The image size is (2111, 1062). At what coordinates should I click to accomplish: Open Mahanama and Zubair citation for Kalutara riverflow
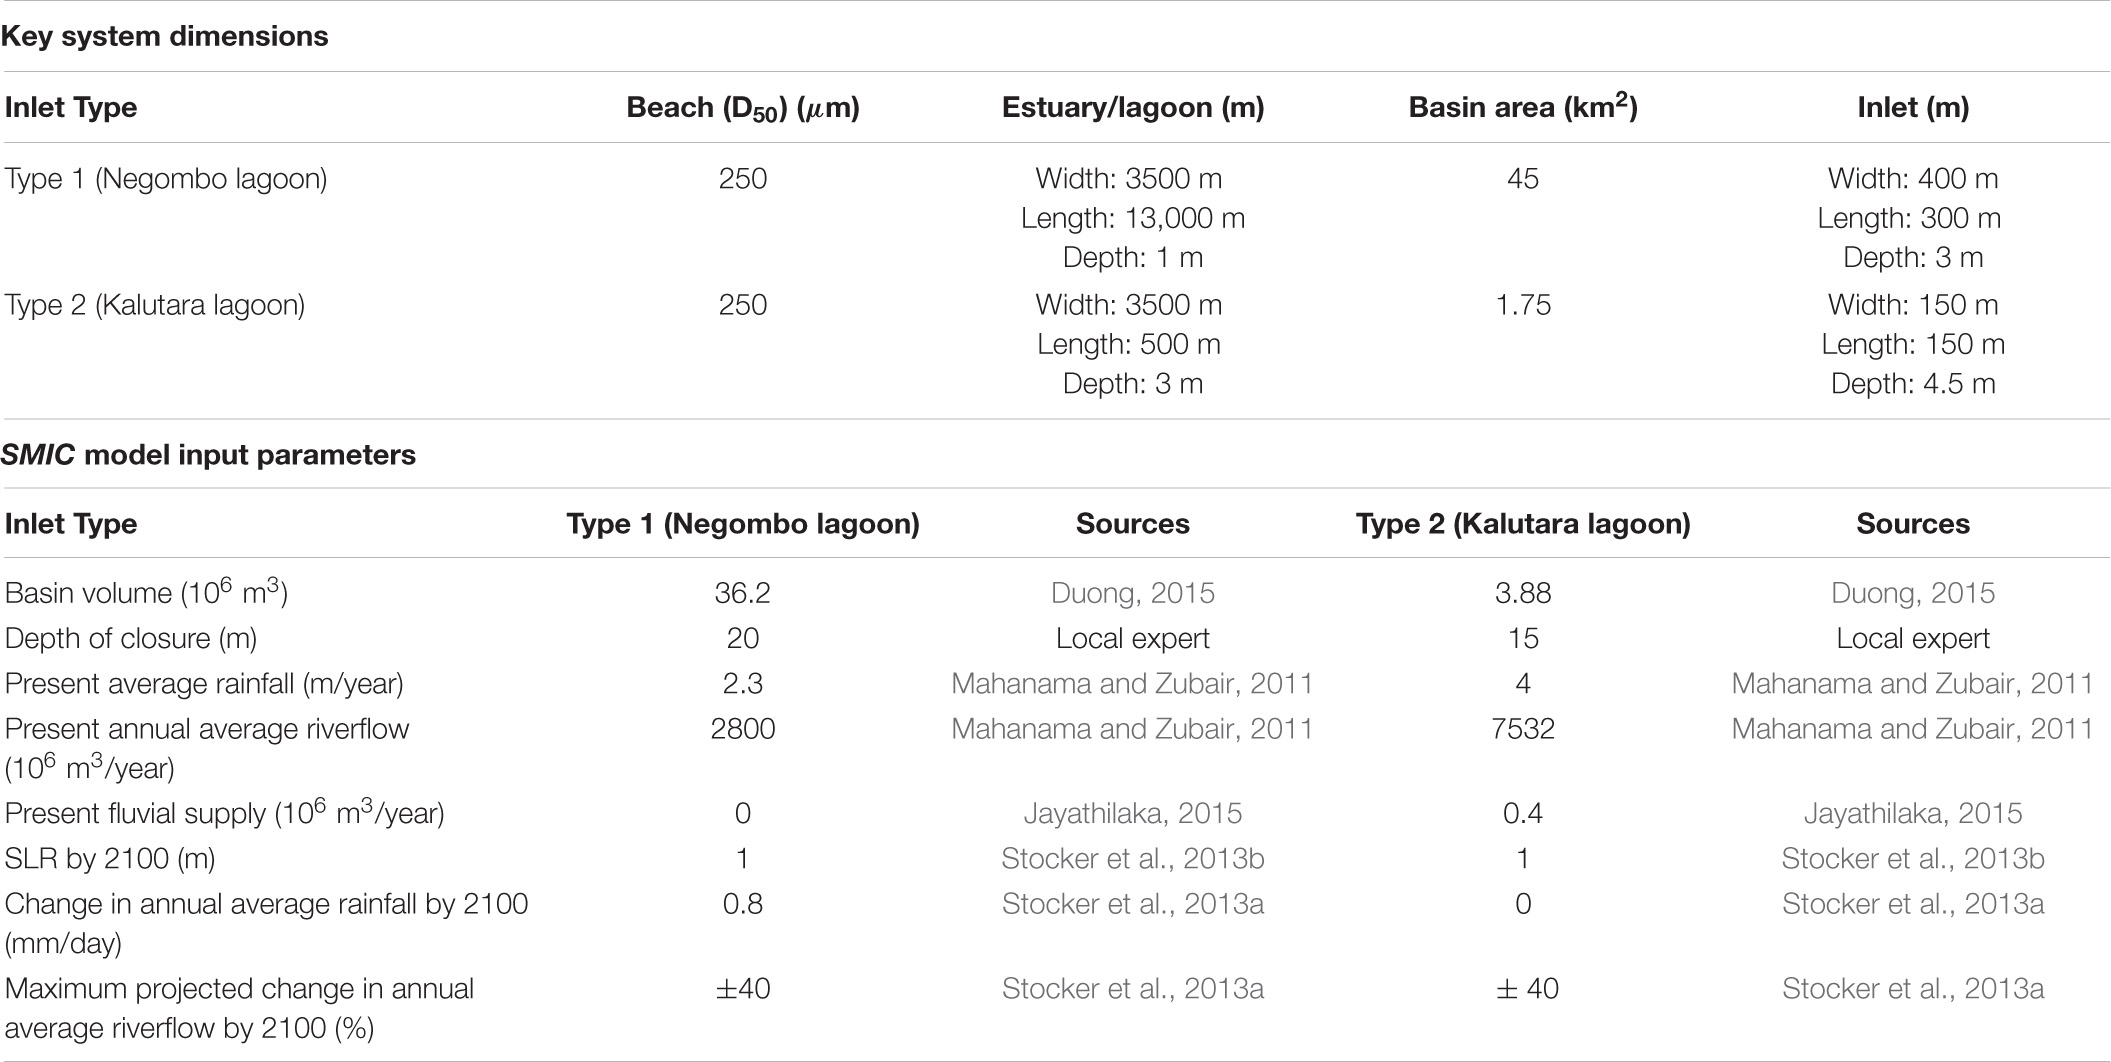point(1912,729)
